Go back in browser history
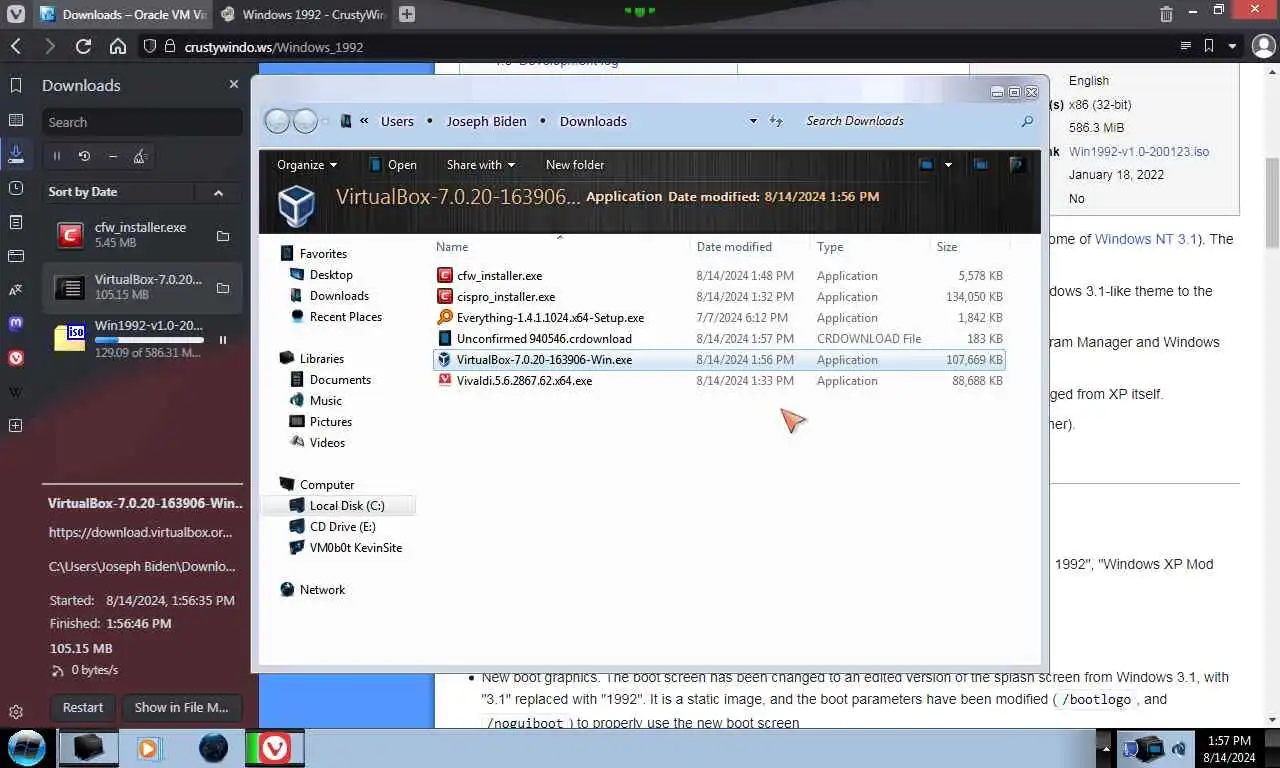 (16, 46)
